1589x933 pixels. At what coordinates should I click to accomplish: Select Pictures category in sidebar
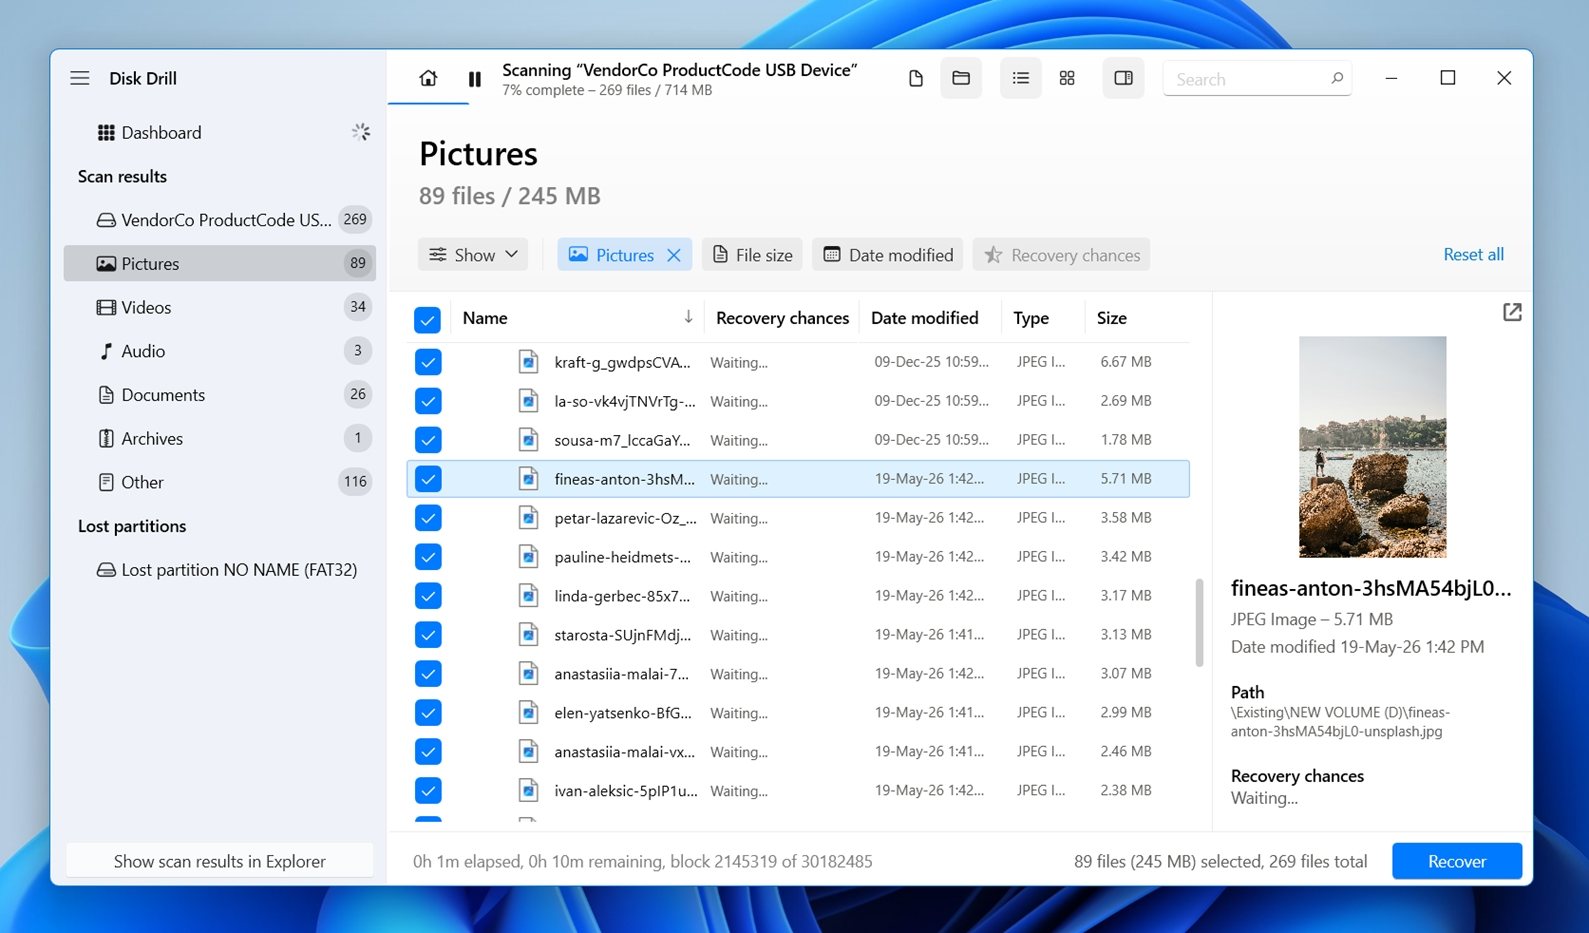point(220,263)
